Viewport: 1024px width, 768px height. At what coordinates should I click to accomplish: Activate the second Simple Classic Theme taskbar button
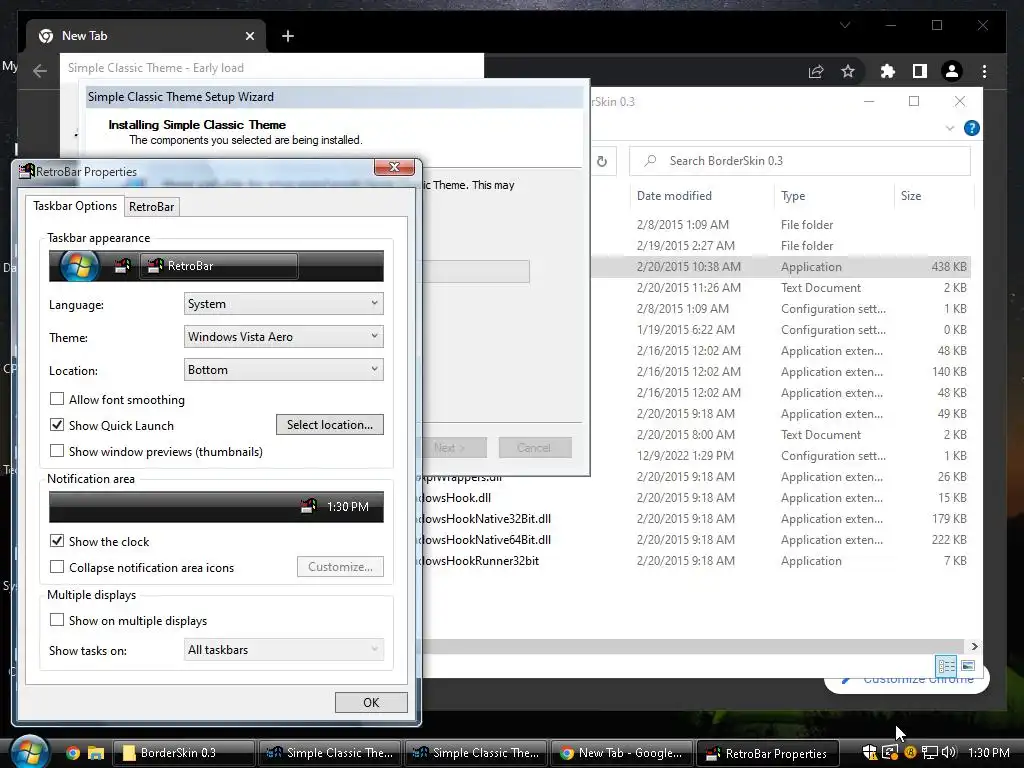pos(475,753)
